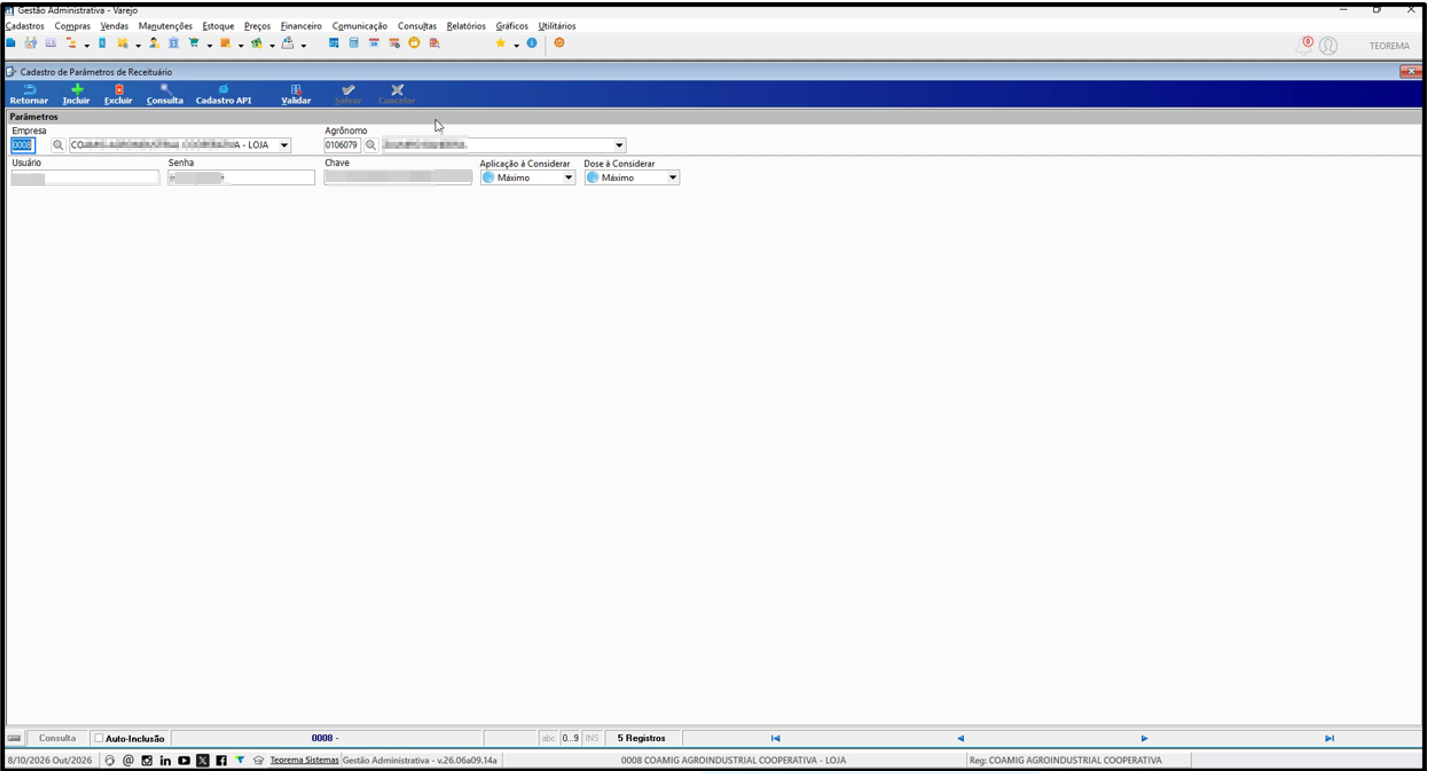The height and width of the screenshot is (774, 1429).
Task: Open the Relatórios menu
Action: (x=466, y=26)
